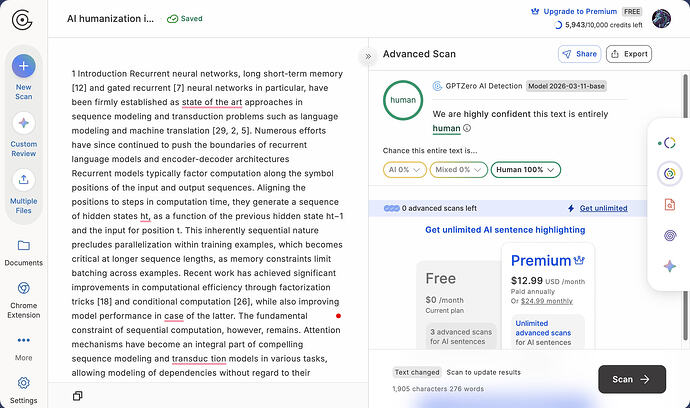Click the 0 advanced scans left label
690x408 pixels.
point(439,208)
